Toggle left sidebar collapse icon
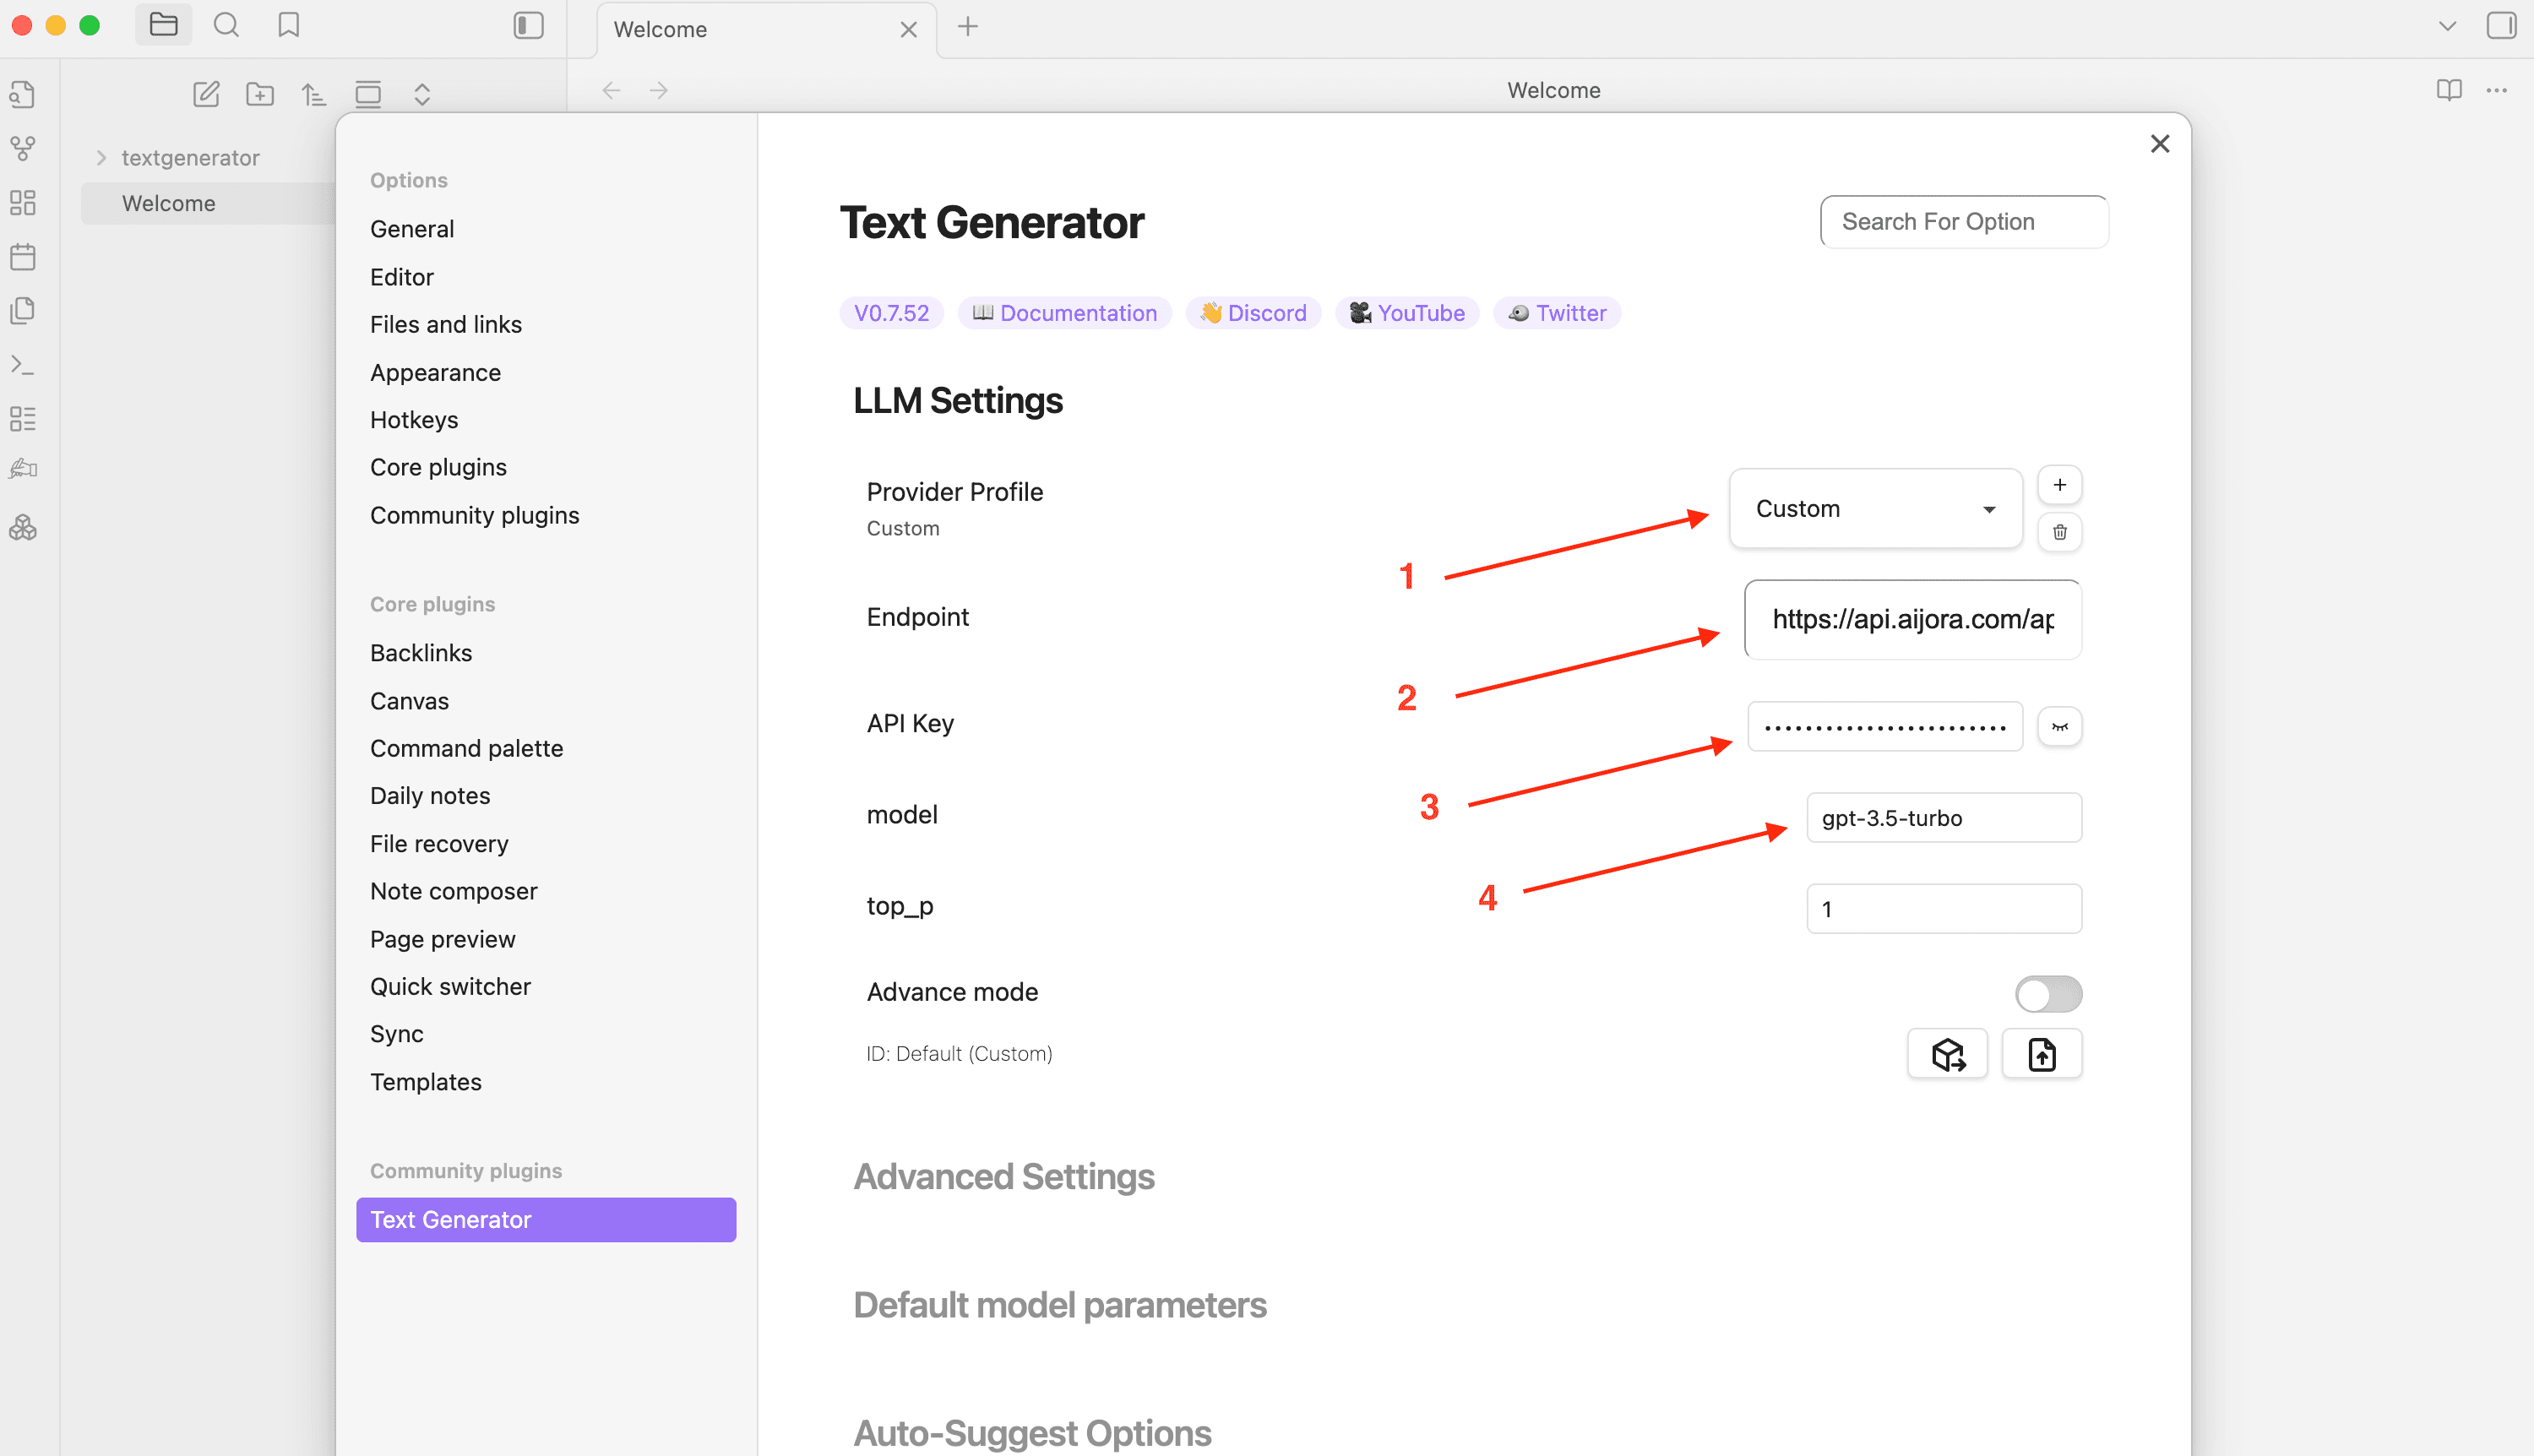The width and height of the screenshot is (2534, 1456). [528, 26]
